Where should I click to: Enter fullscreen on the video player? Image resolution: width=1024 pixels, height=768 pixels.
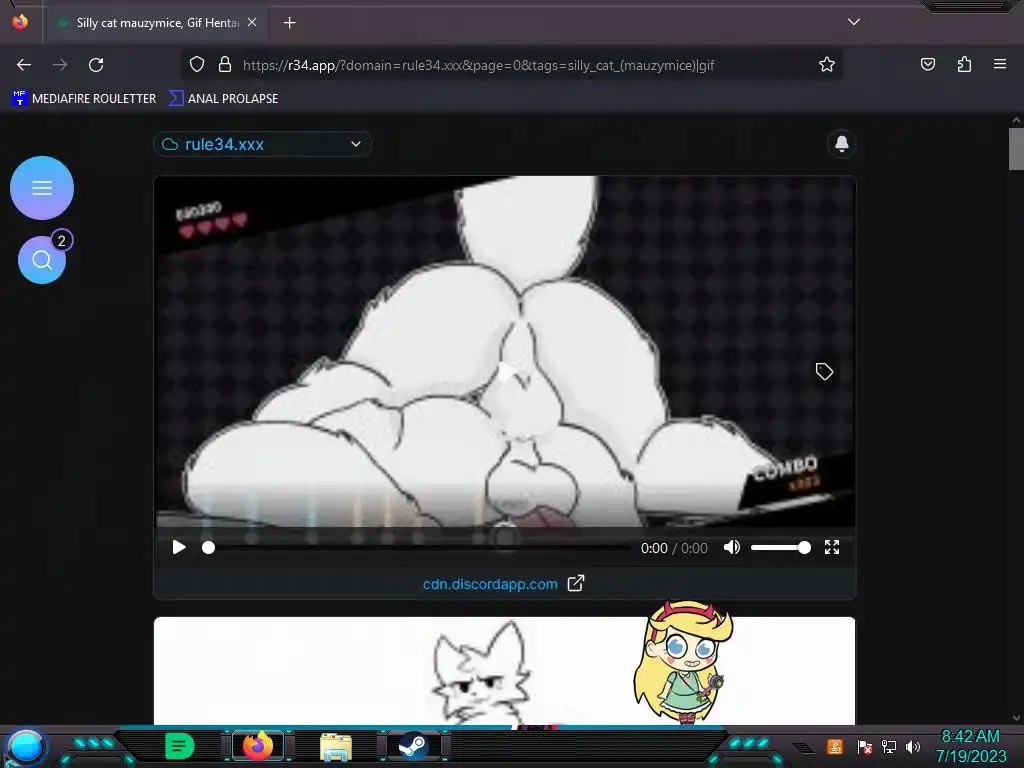pyautogui.click(x=831, y=547)
